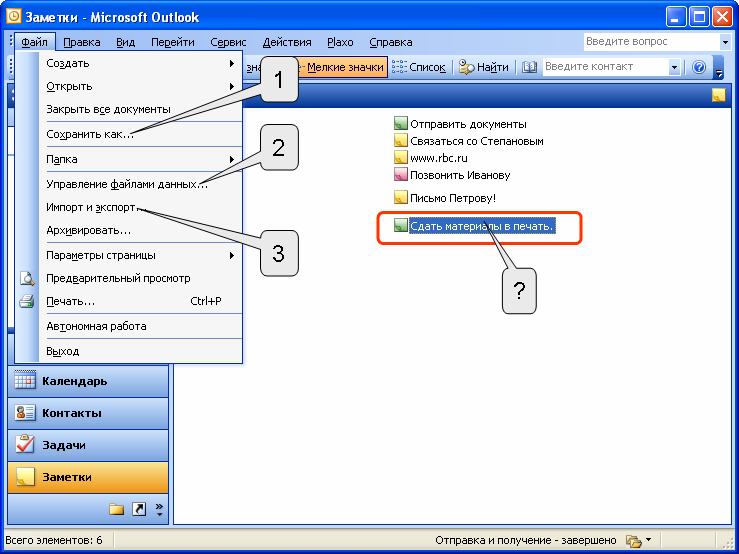
Task: Click the Введите вопрос field
Action: [651, 42]
